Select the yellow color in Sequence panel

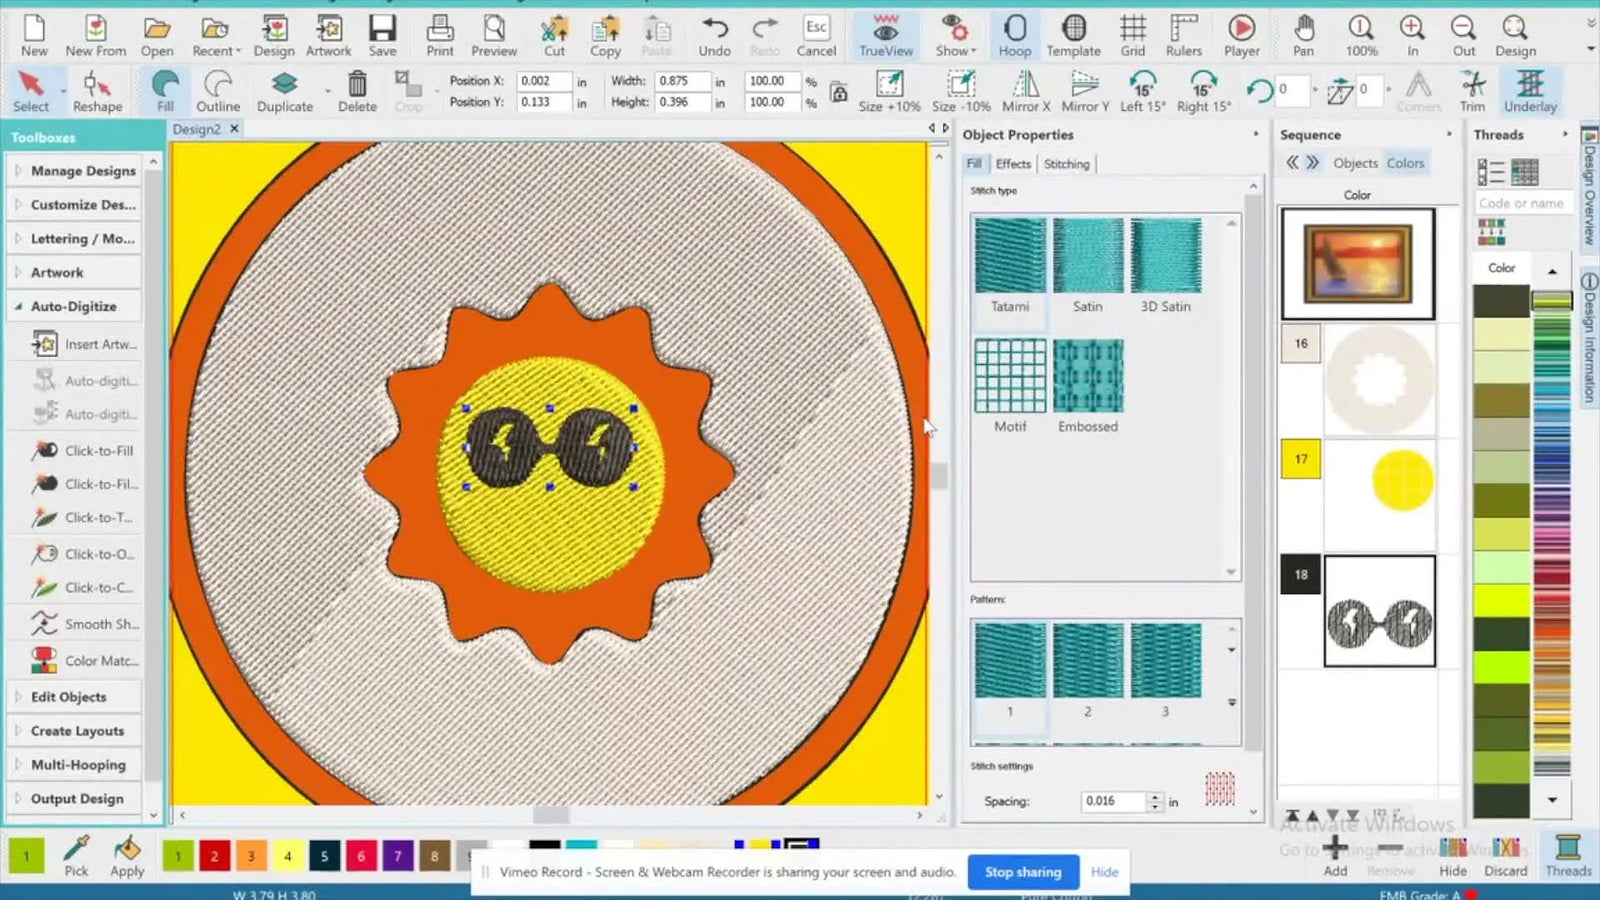pyautogui.click(x=1300, y=460)
